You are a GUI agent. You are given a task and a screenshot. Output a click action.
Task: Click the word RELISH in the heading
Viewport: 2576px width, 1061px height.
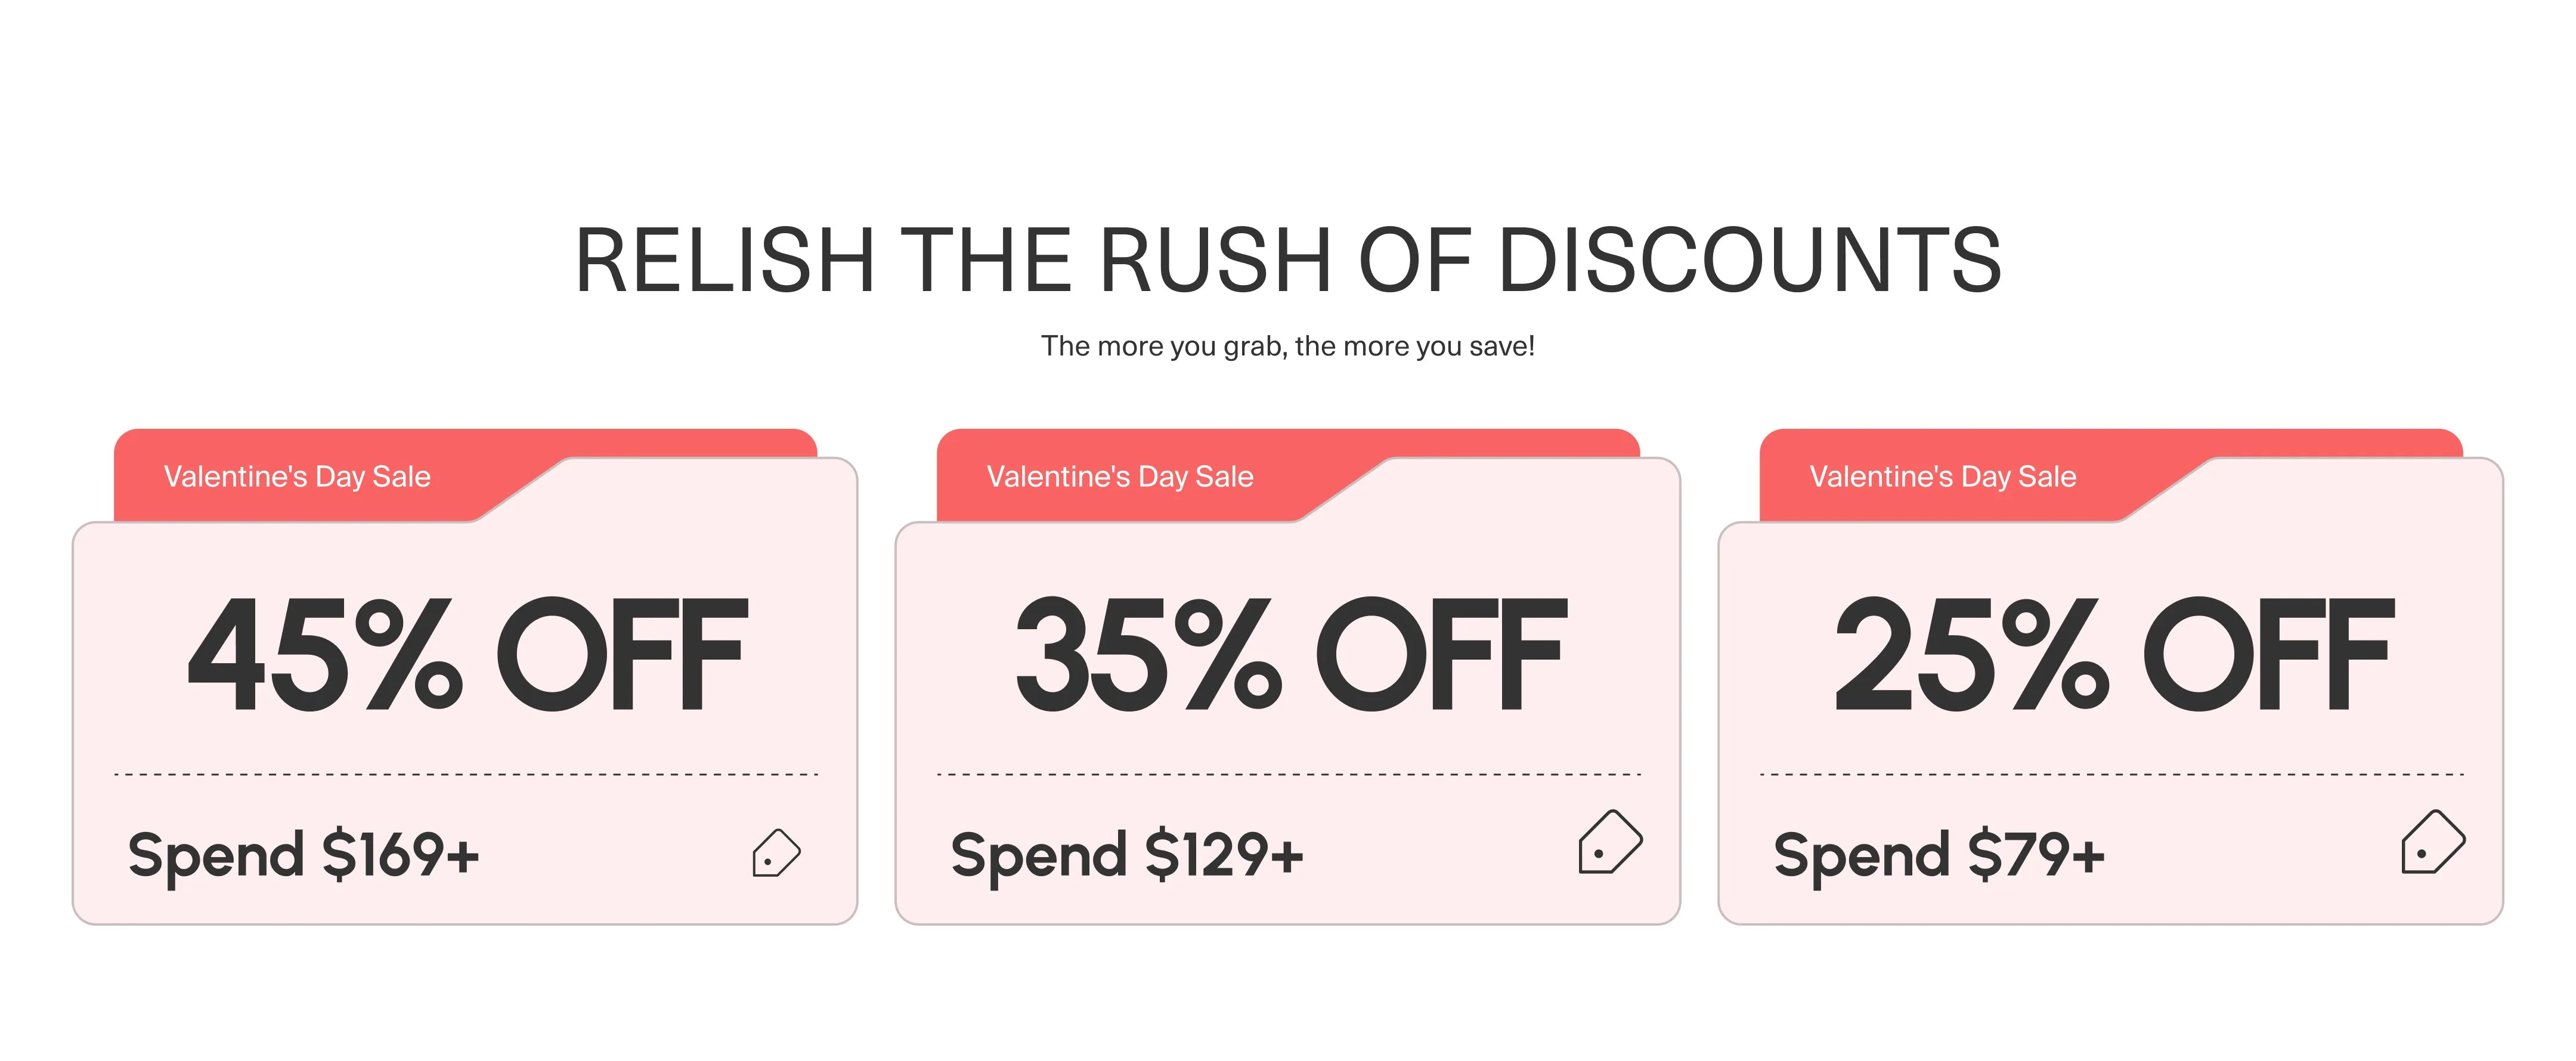coord(725,260)
